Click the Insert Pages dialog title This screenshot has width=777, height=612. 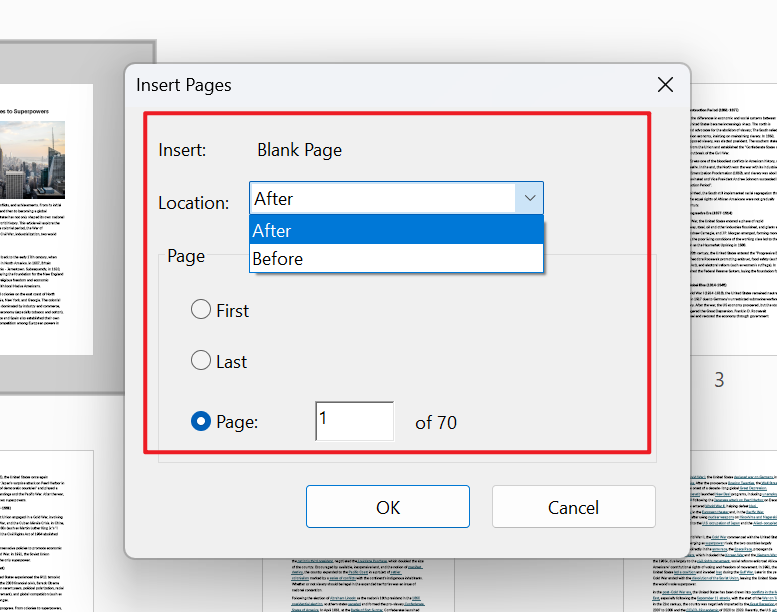point(184,85)
